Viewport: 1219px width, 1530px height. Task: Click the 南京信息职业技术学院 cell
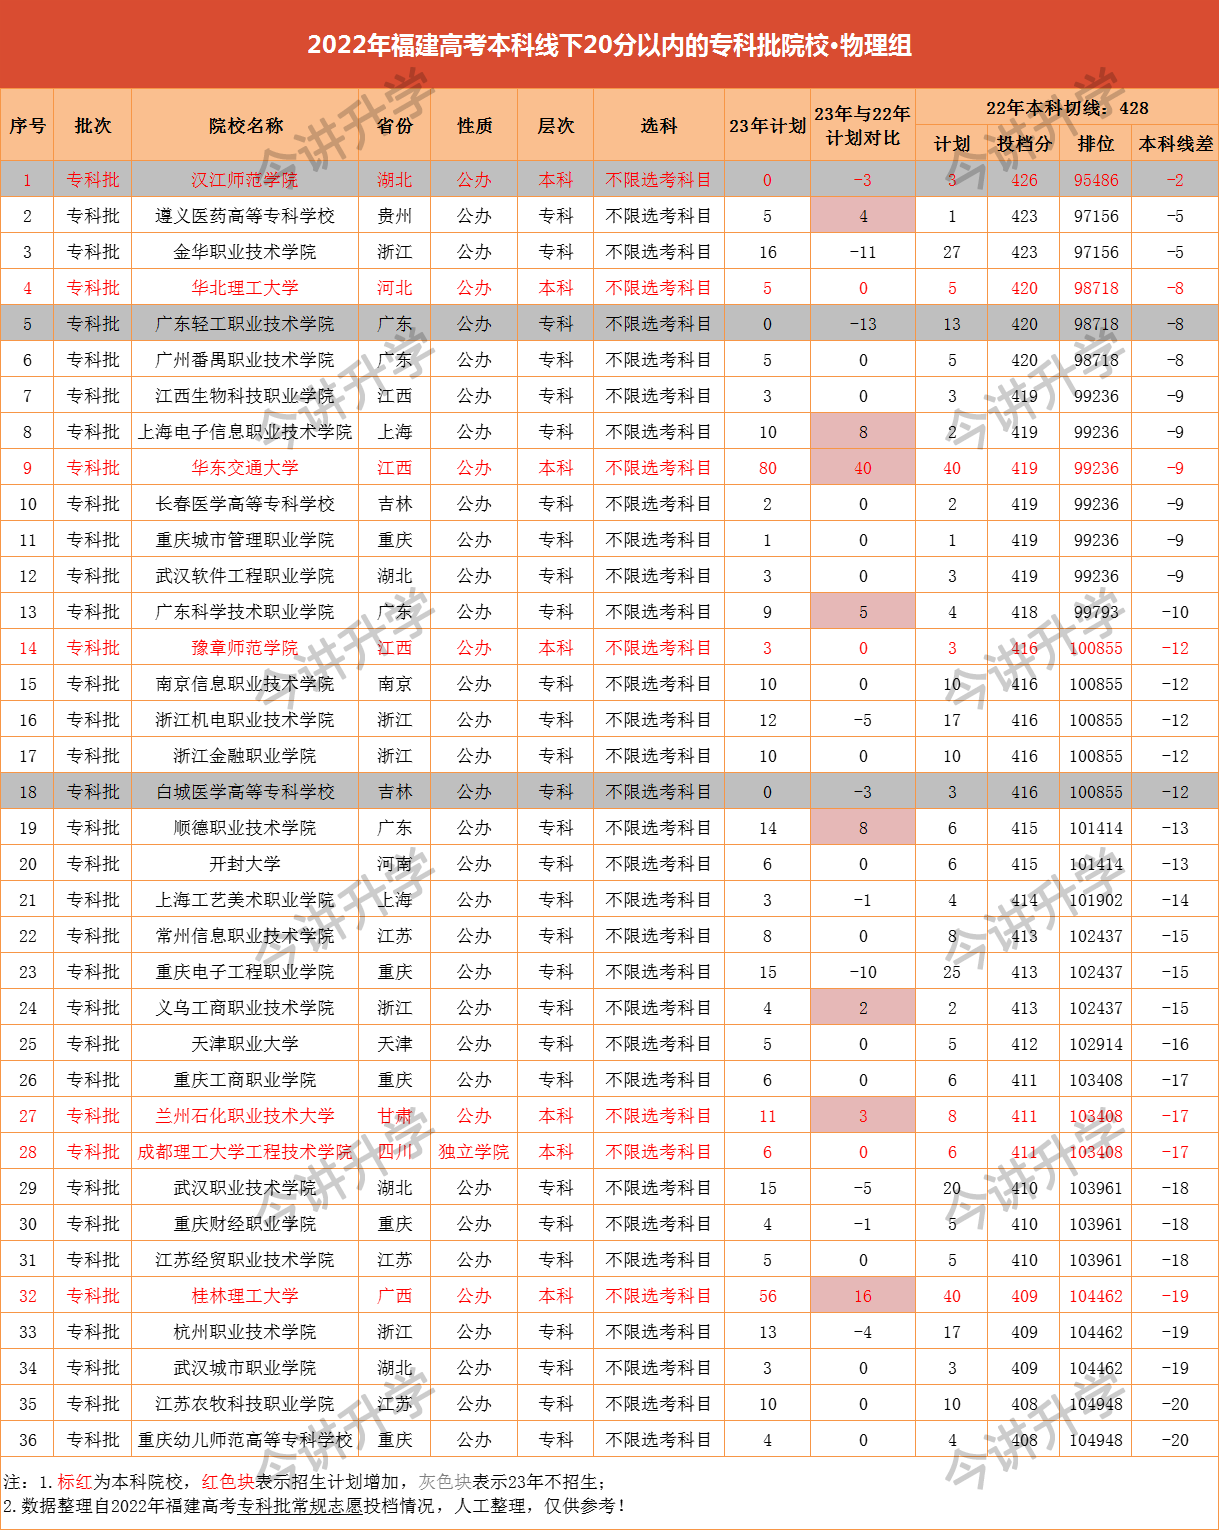click(245, 684)
